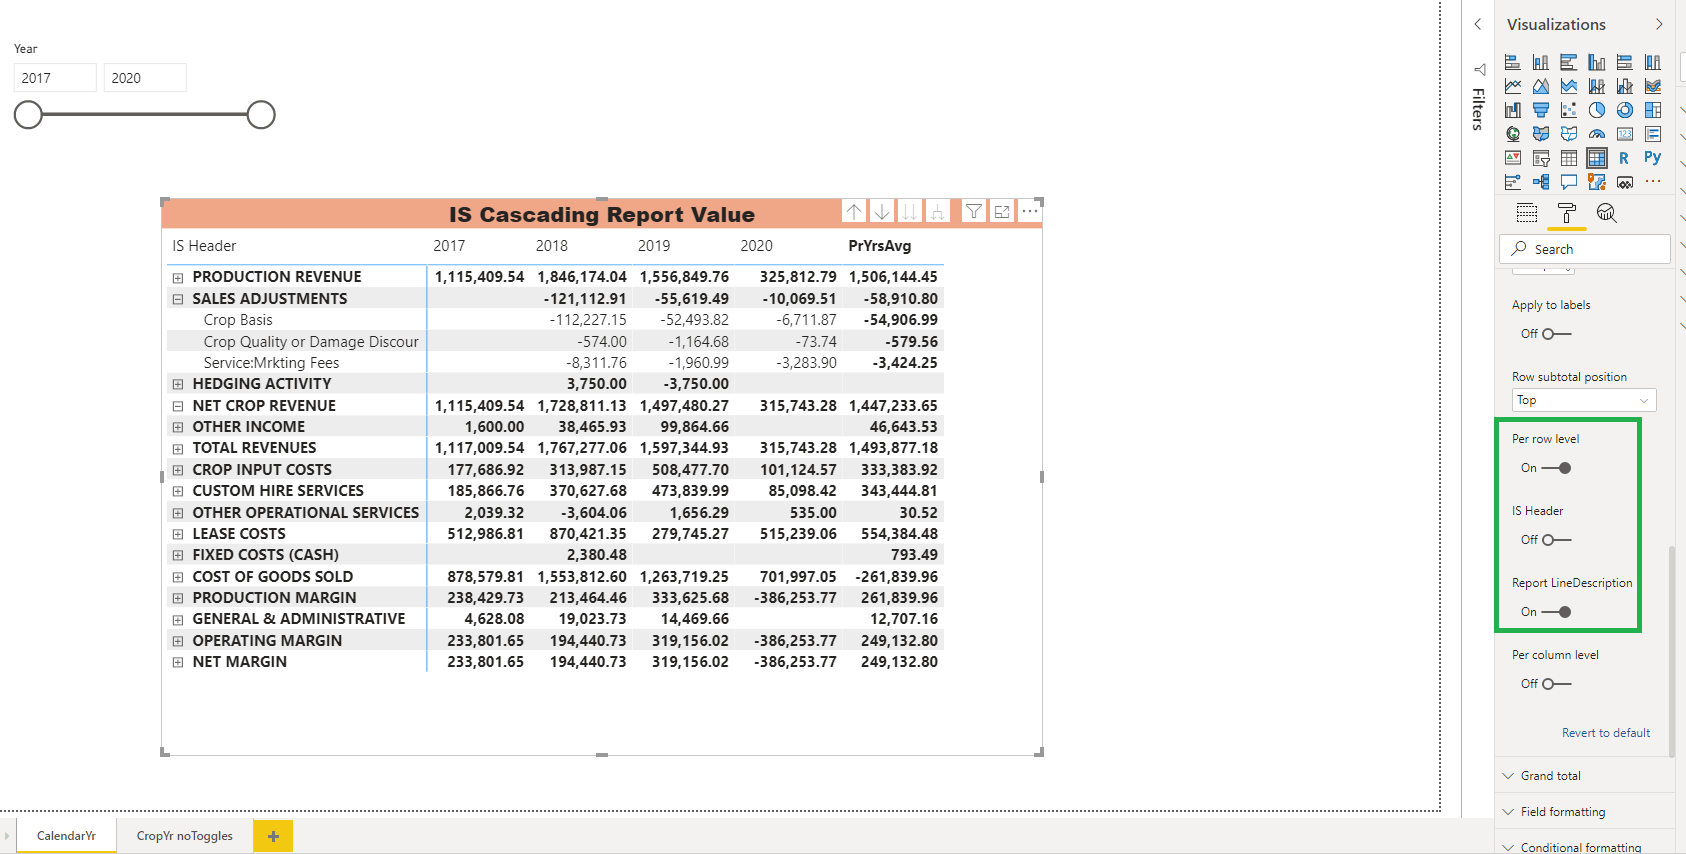Choose the Decomposition tree visual icon
The height and width of the screenshot is (854, 1686).
point(1541,182)
